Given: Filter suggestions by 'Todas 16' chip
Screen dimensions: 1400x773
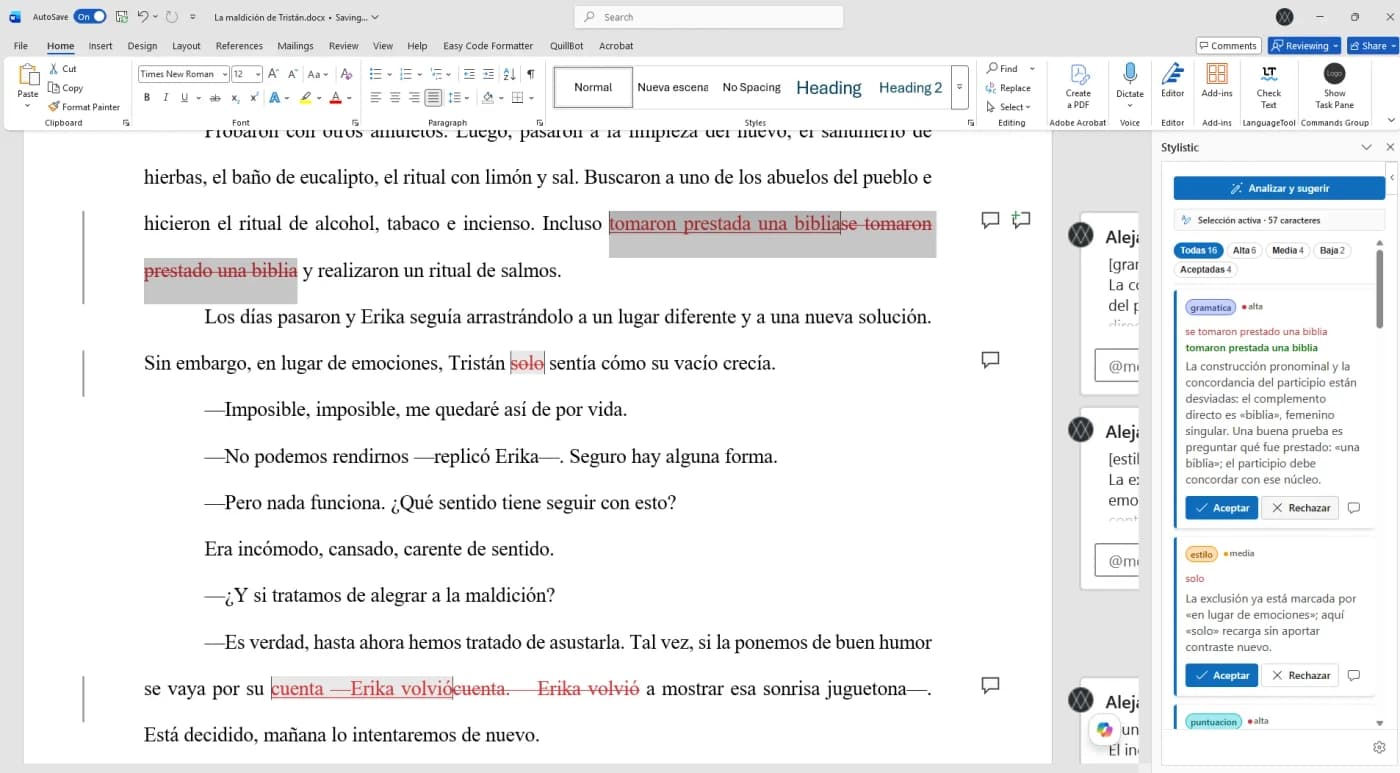Looking at the screenshot, I should [1198, 251].
